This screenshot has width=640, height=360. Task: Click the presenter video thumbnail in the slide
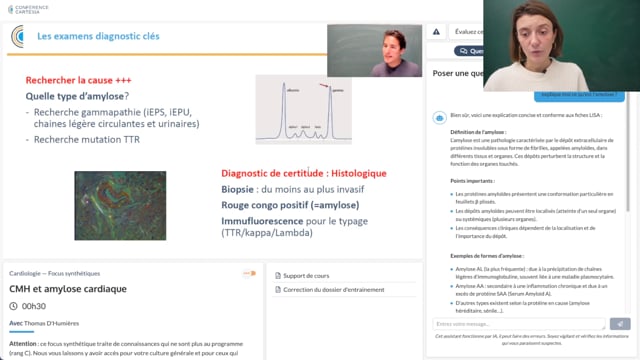[374, 51]
